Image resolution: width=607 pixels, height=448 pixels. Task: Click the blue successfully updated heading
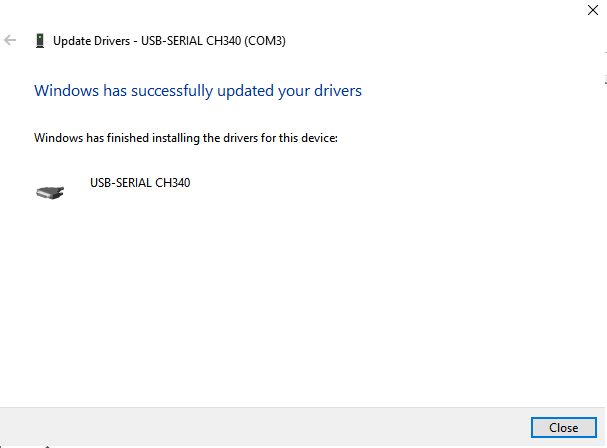tap(198, 91)
